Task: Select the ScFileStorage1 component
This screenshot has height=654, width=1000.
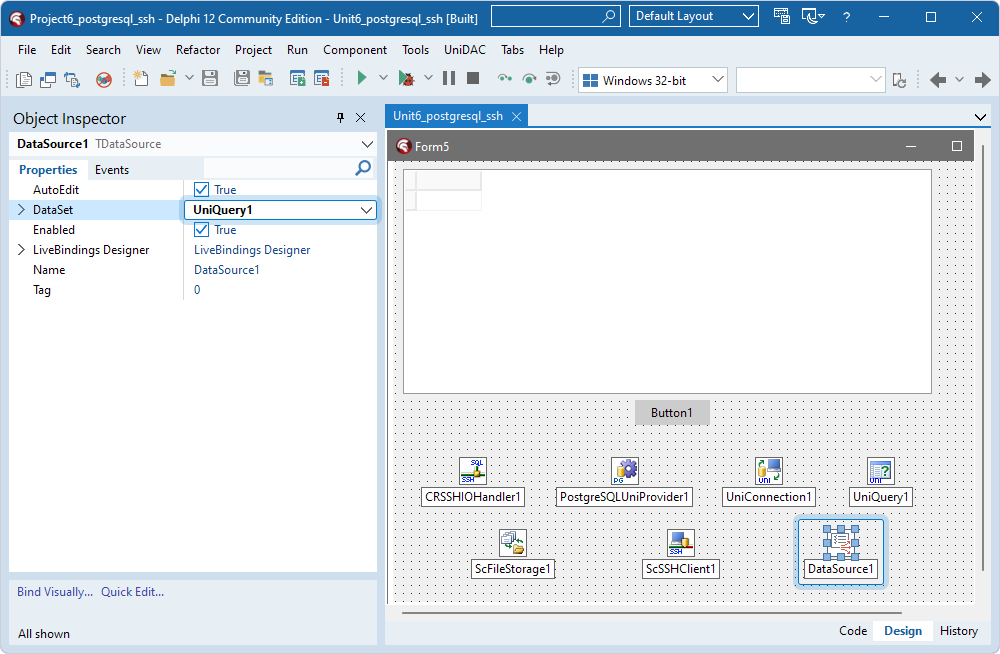Action: pos(512,542)
